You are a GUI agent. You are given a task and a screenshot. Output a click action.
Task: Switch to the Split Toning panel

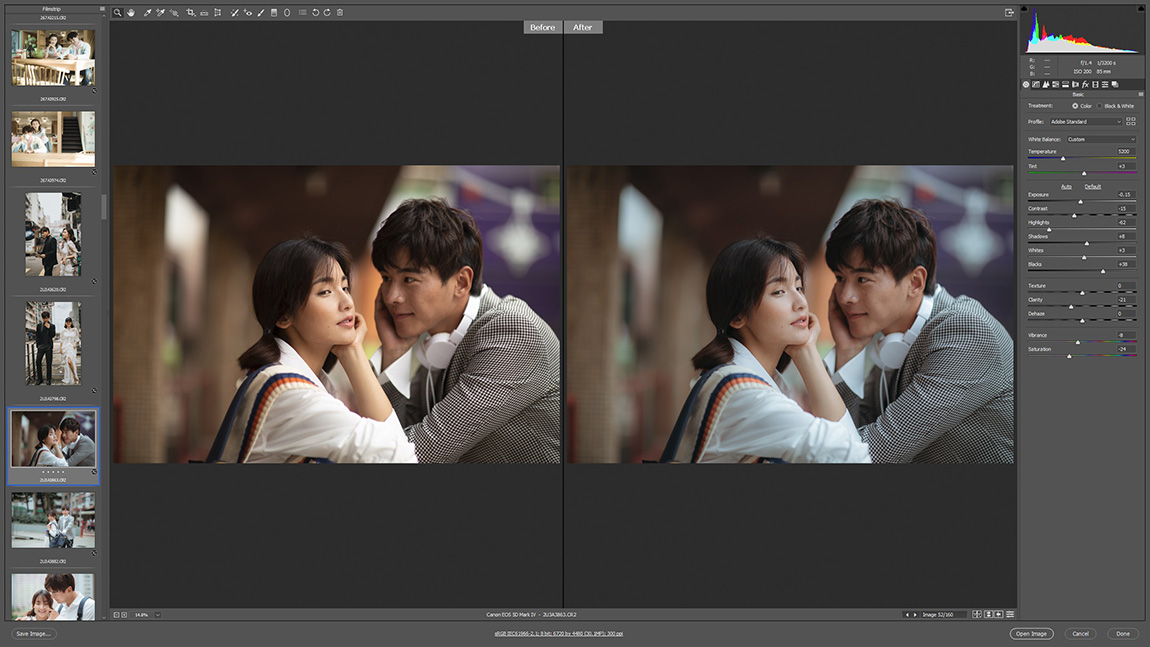pyautogui.click(x=1066, y=84)
